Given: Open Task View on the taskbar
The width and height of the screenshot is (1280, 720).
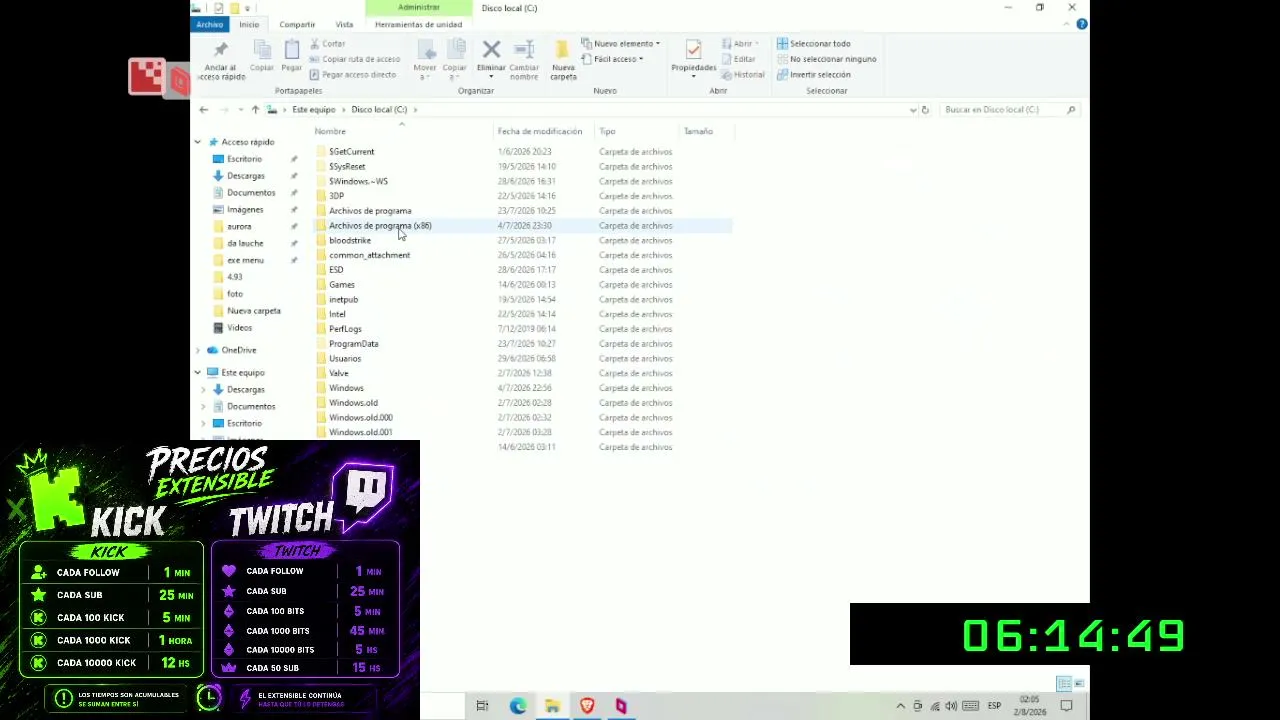Looking at the screenshot, I should (482, 706).
